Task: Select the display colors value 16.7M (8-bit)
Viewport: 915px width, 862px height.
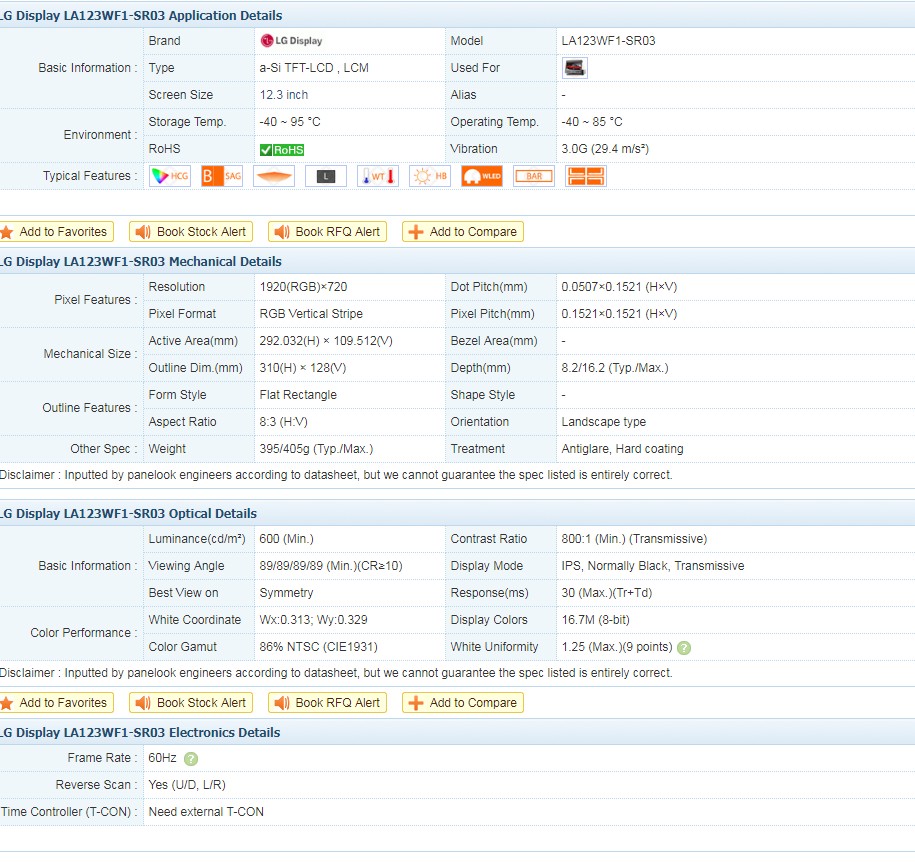Action: [x=596, y=620]
